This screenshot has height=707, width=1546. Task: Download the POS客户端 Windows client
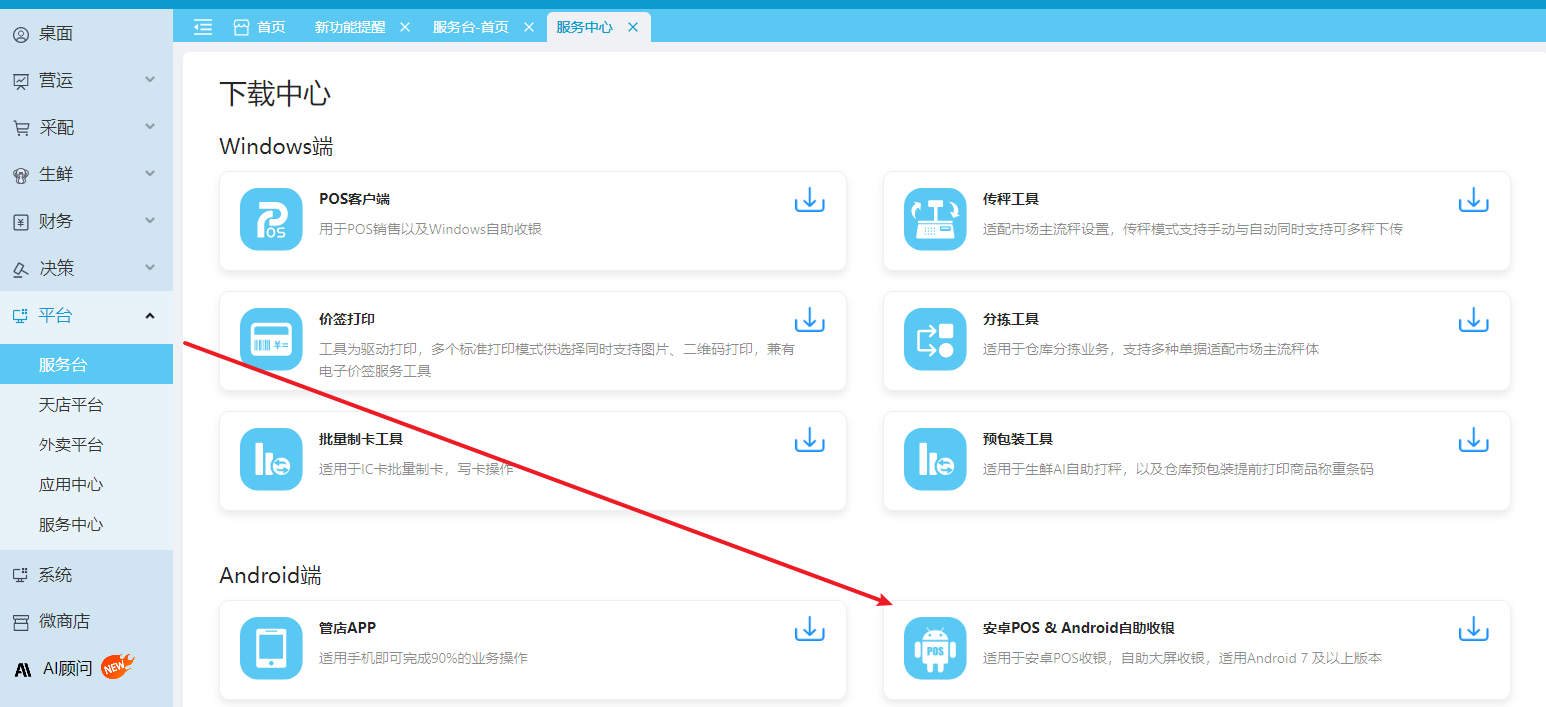(809, 200)
